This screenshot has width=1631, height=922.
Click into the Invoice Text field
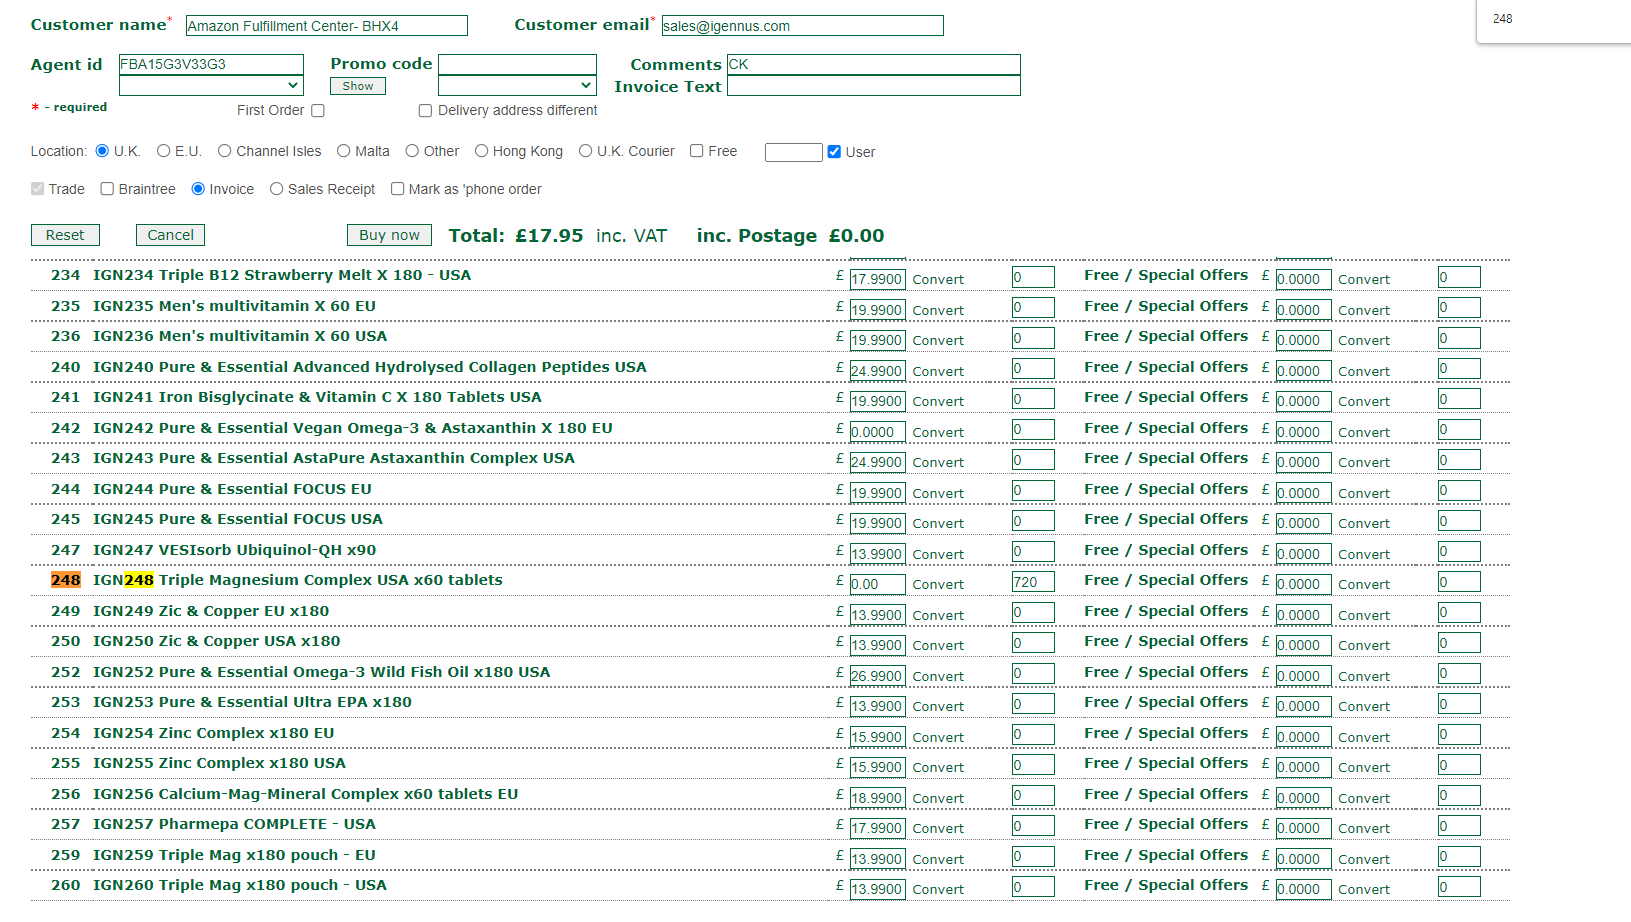(873, 86)
